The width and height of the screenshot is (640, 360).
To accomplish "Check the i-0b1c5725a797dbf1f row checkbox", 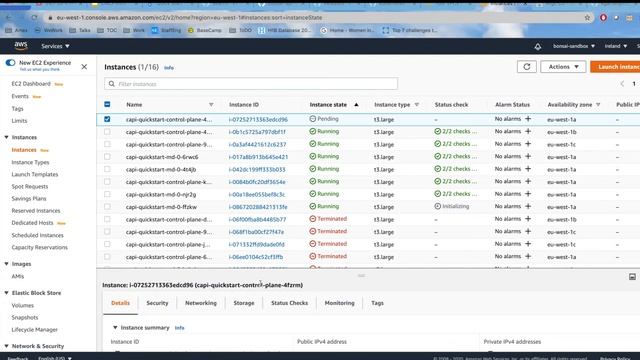I will (x=107, y=131).
